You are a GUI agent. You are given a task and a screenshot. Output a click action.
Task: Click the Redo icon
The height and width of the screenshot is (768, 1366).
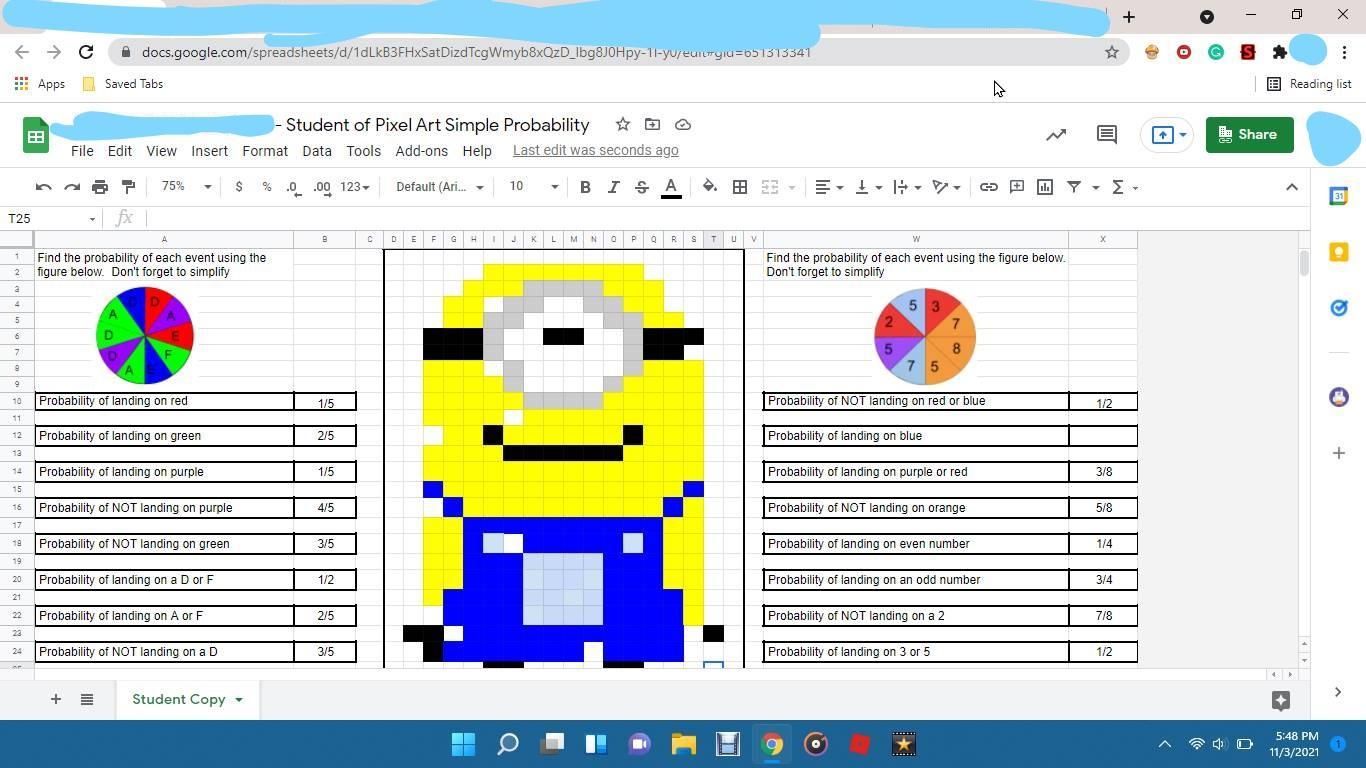71,187
